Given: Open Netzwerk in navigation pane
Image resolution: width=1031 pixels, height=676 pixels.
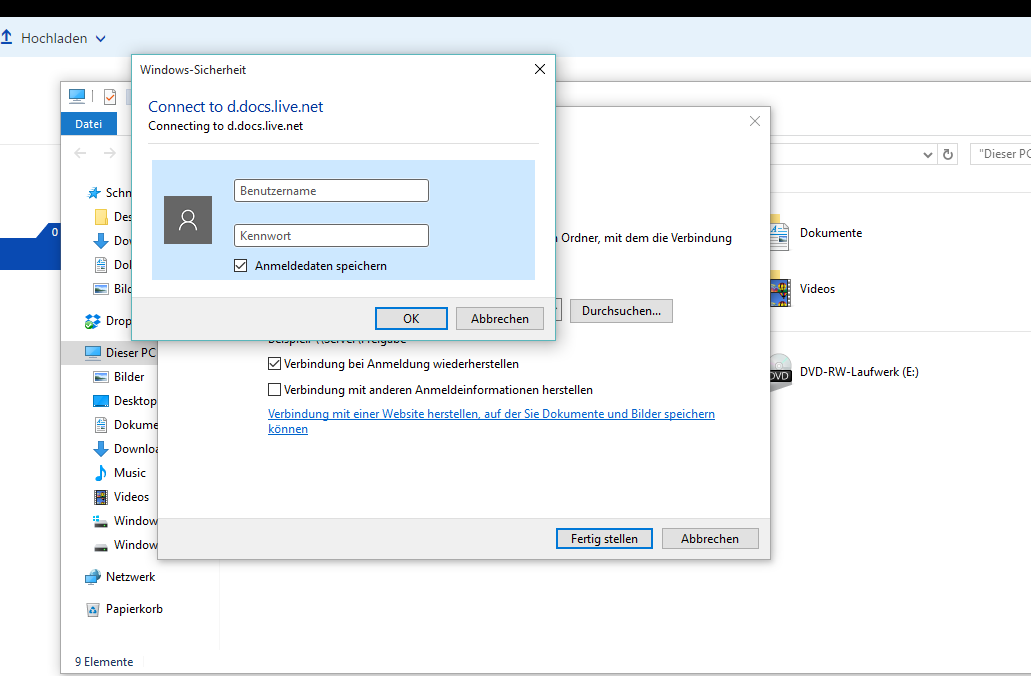Looking at the screenshot, I should [x=130, y=577].
